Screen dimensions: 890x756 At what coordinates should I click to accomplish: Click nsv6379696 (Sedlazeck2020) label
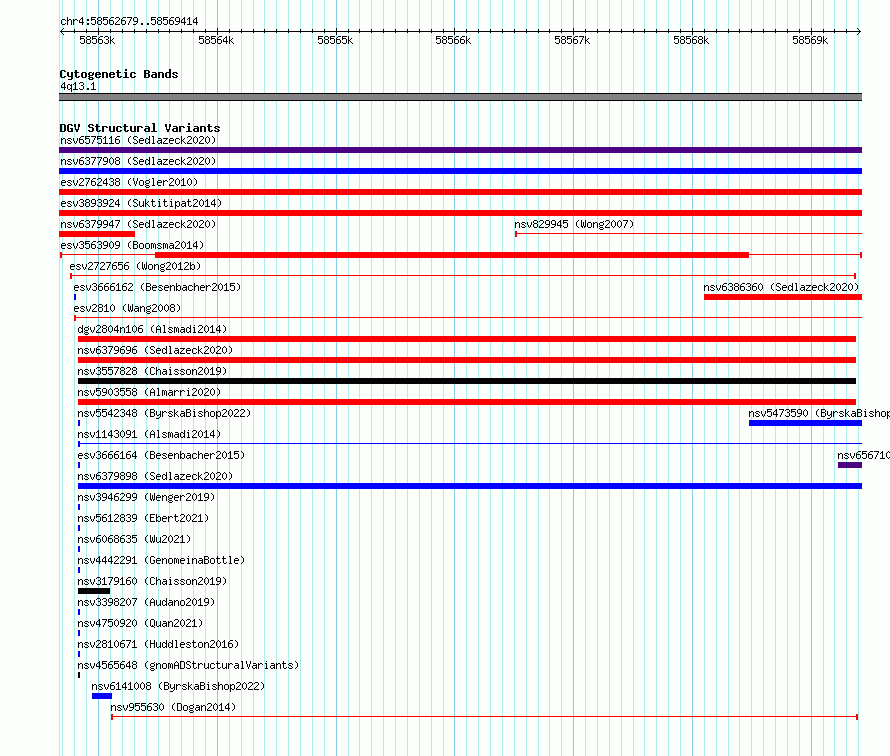click(155, 350)
